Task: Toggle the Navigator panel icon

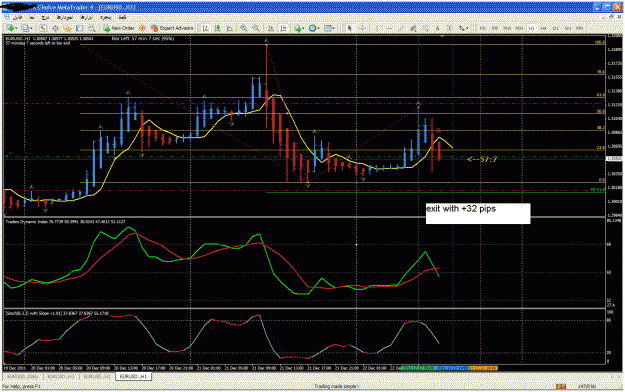Action: coord(67,28)
